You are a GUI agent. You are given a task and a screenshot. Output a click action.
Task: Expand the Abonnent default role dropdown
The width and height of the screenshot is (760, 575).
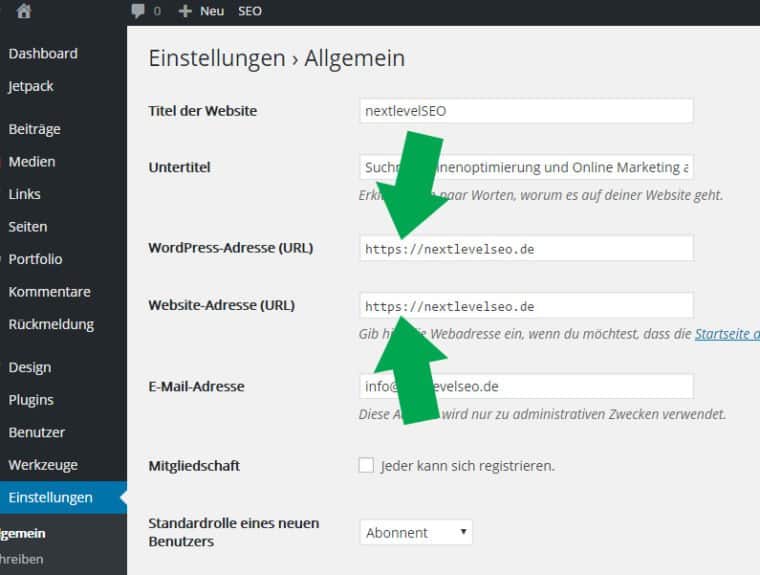[415, 533]
